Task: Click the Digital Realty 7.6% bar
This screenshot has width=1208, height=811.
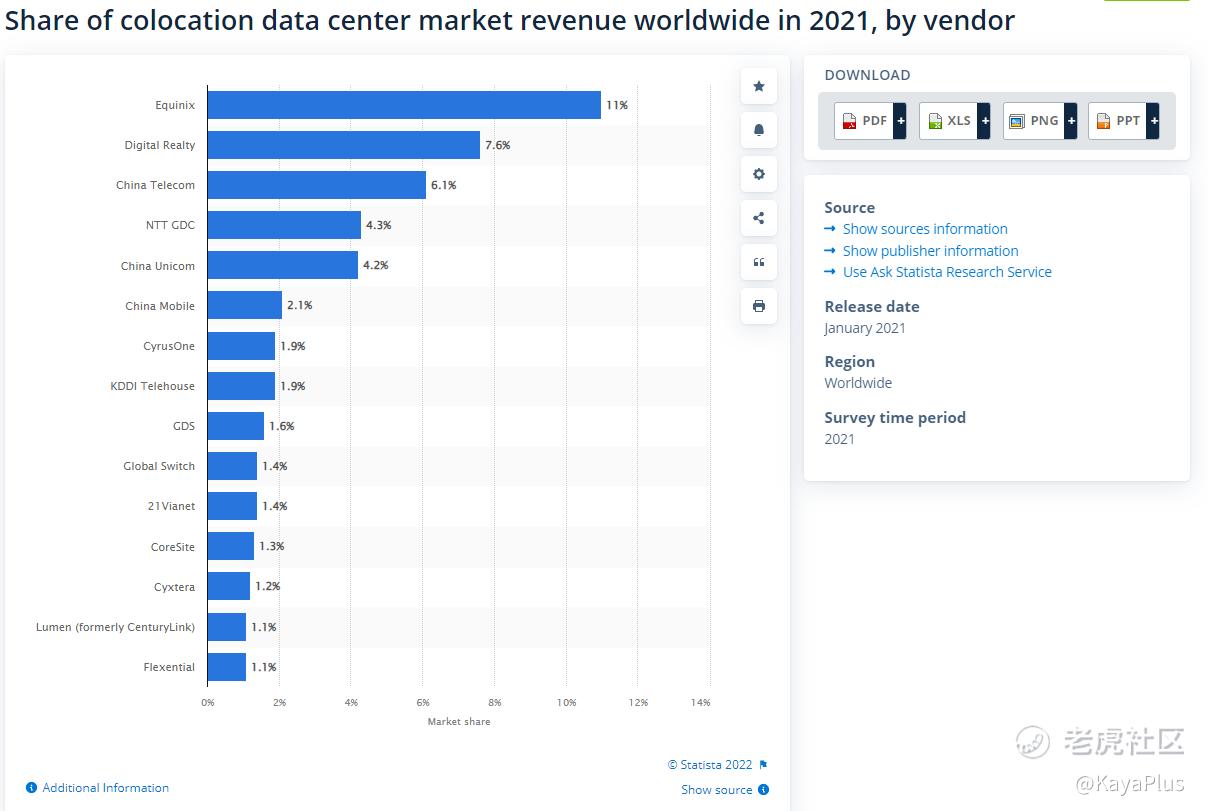Action: click(x=343, y=145)
